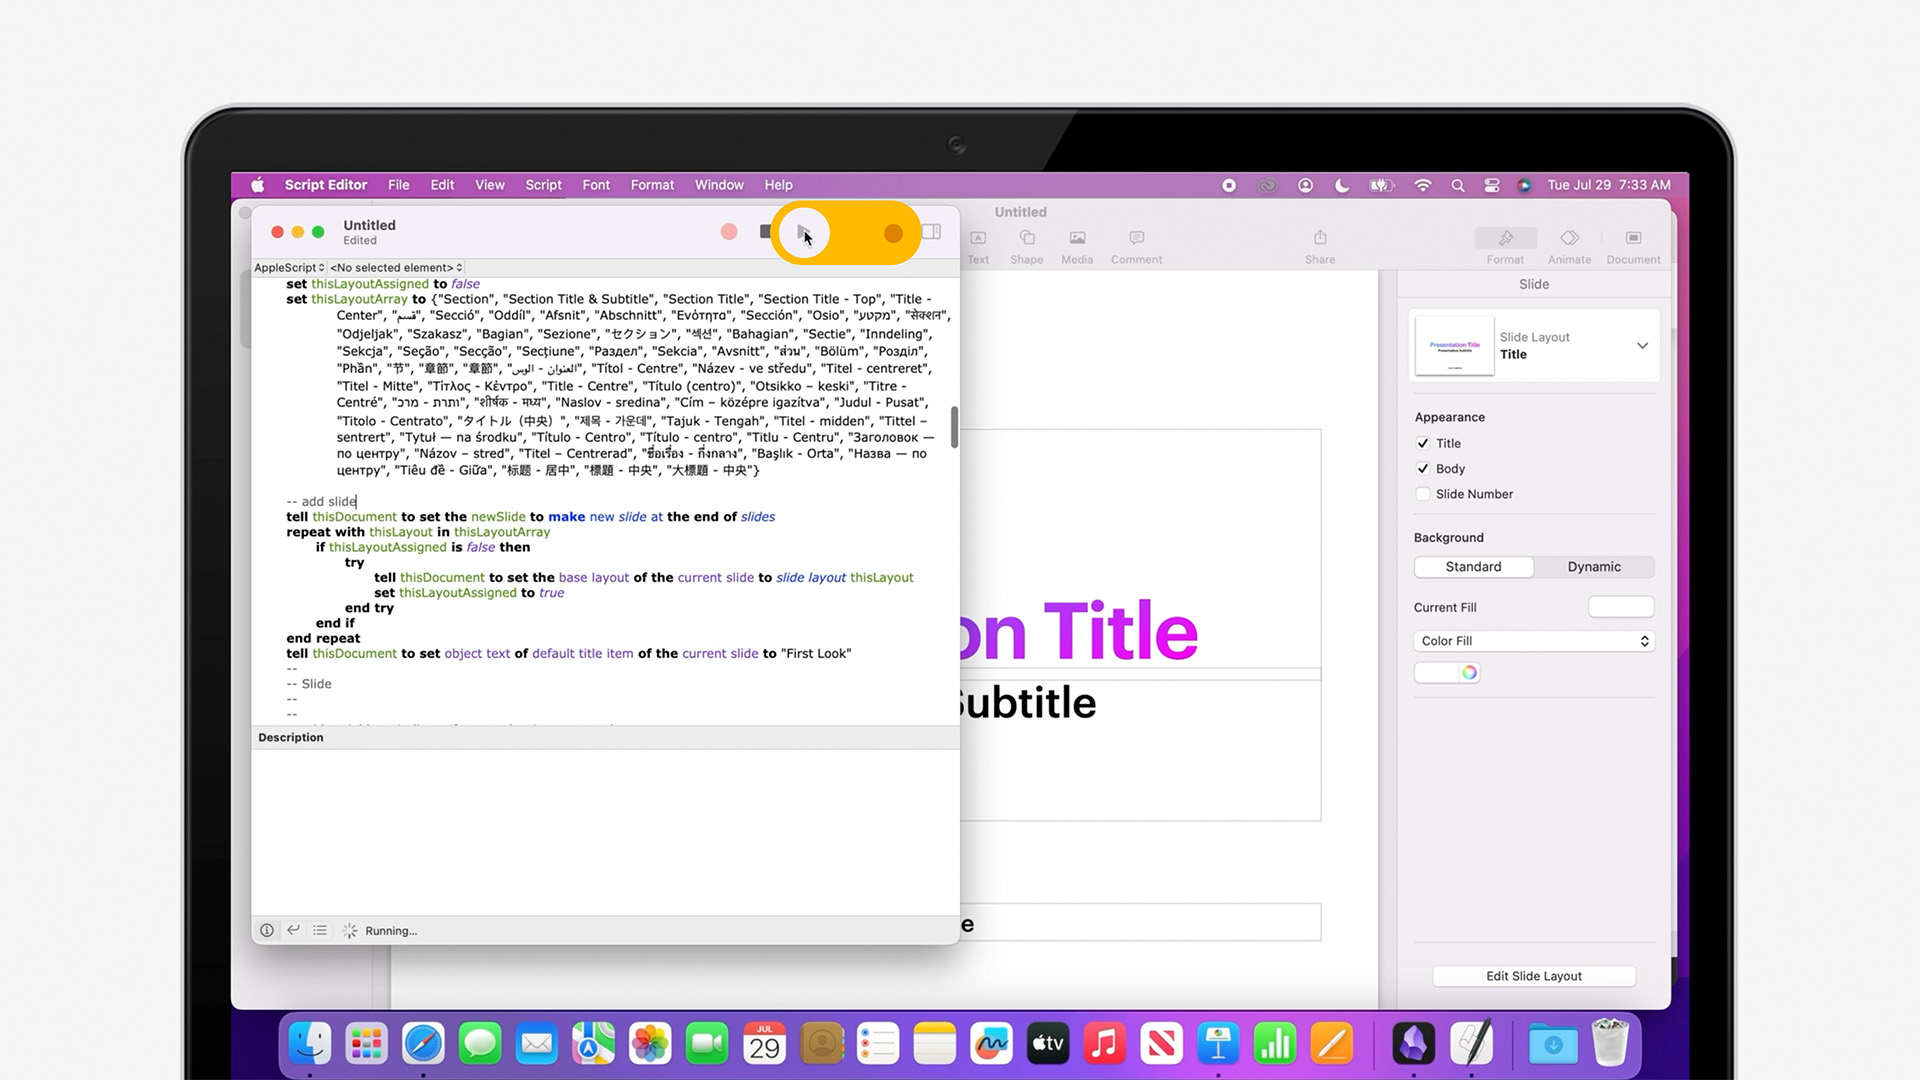Insert a Shape into the slide

[x=1026, y=245]
